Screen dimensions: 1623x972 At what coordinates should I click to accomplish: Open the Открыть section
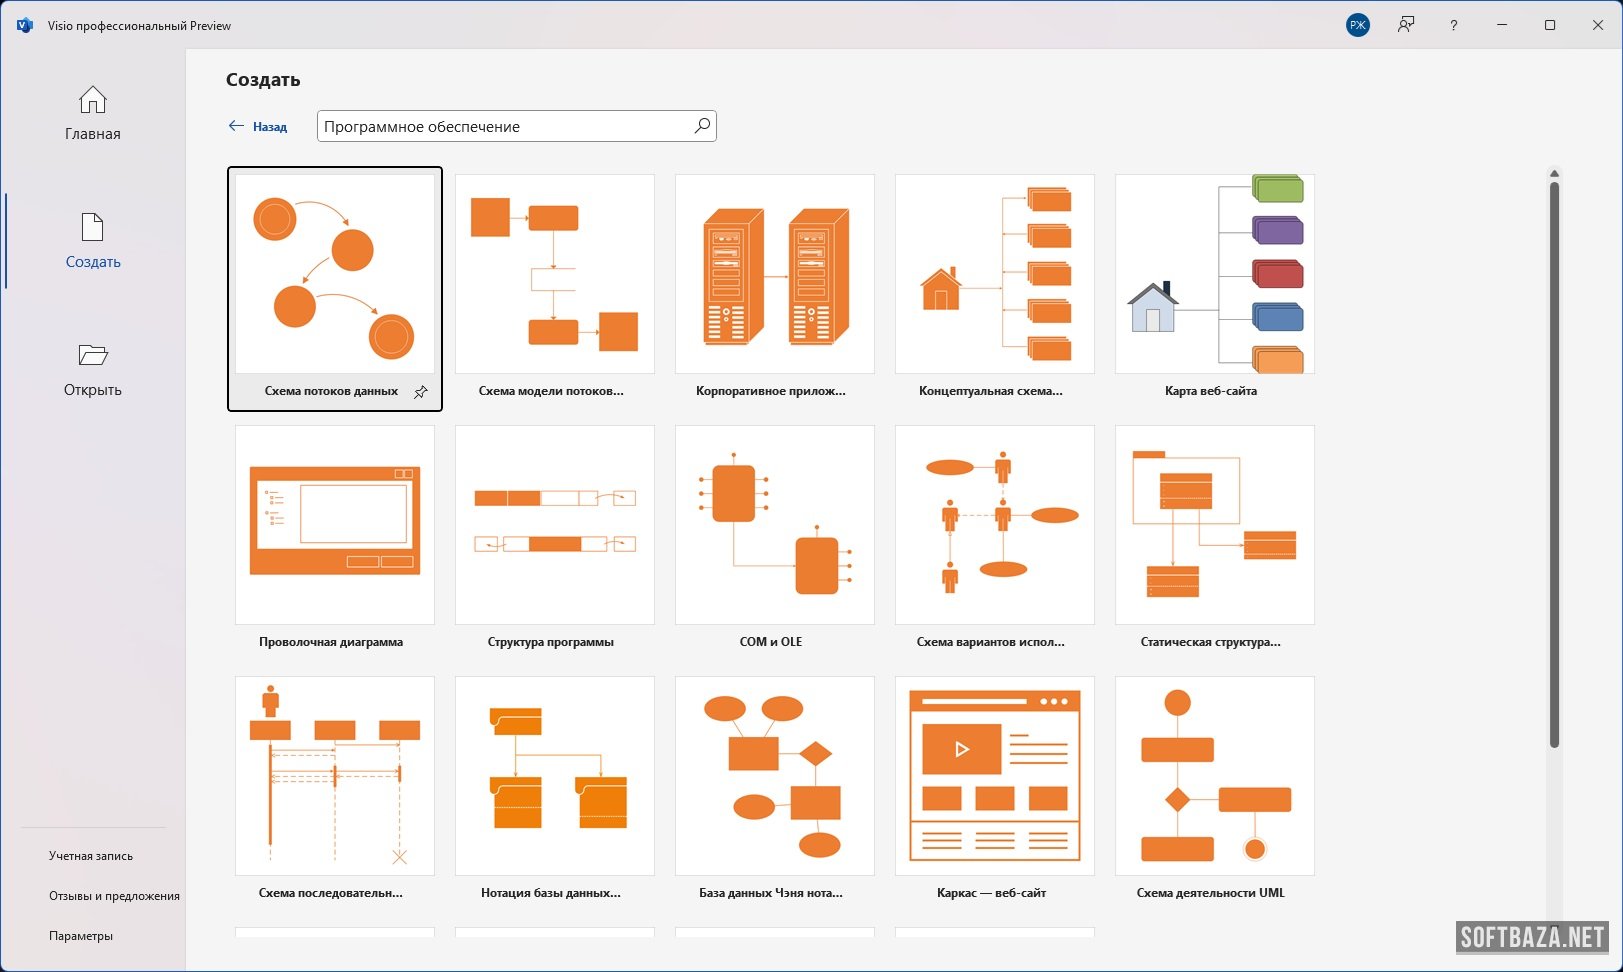(93, 369)
